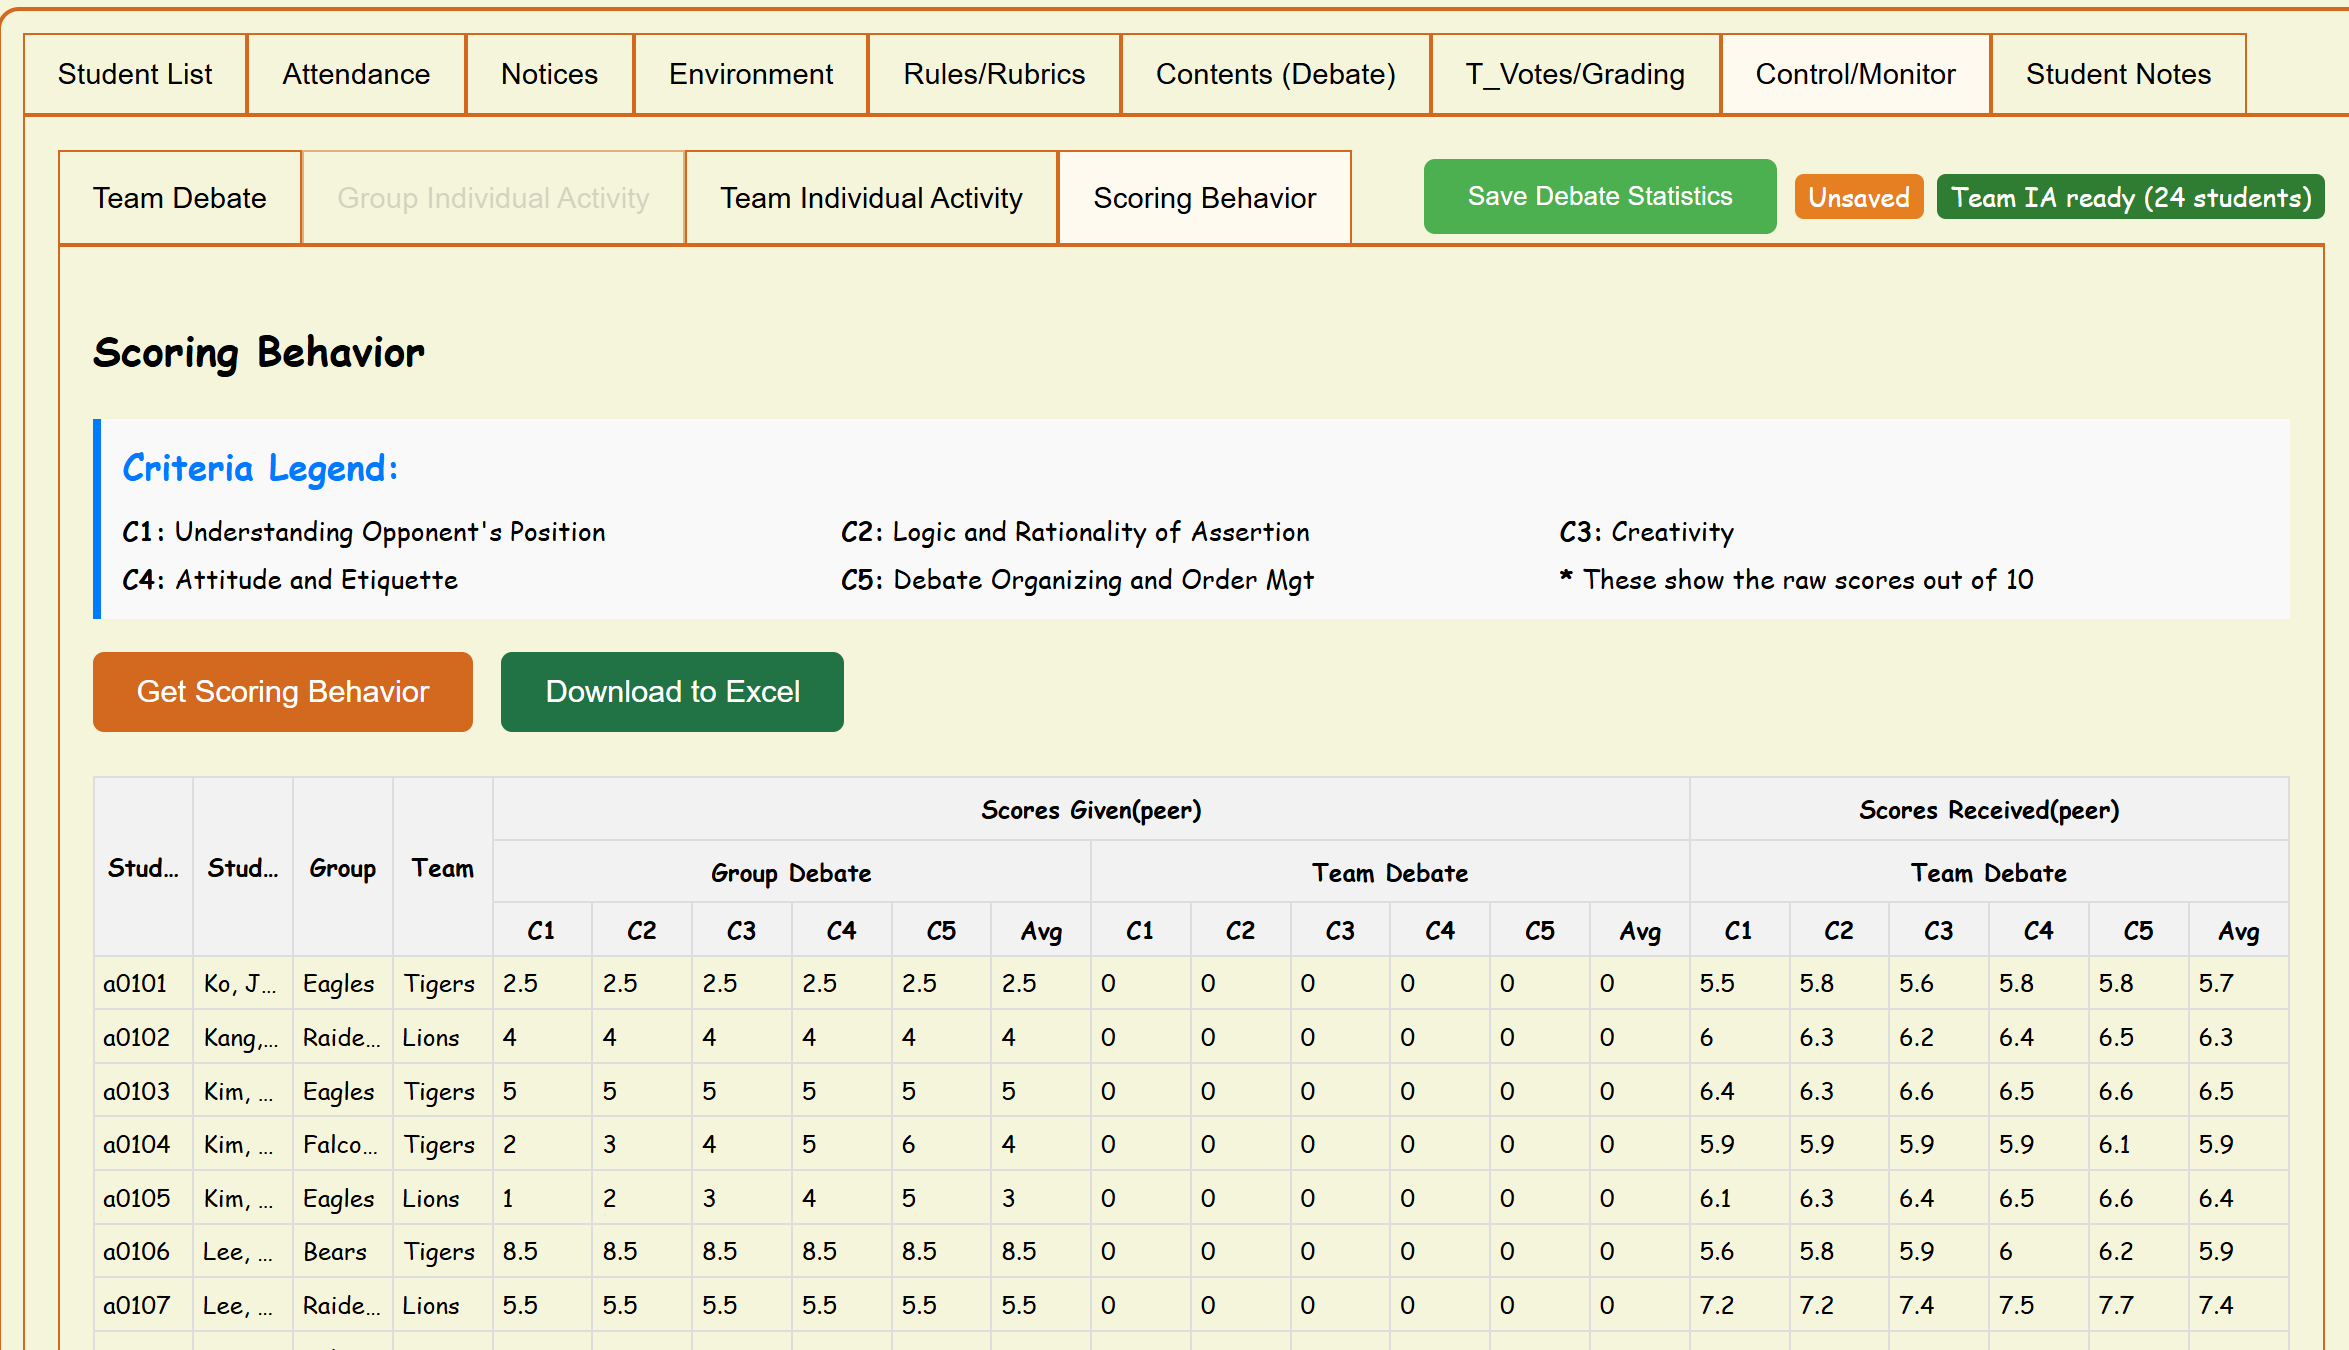Open the Student Notes tab

(2118, 74)
